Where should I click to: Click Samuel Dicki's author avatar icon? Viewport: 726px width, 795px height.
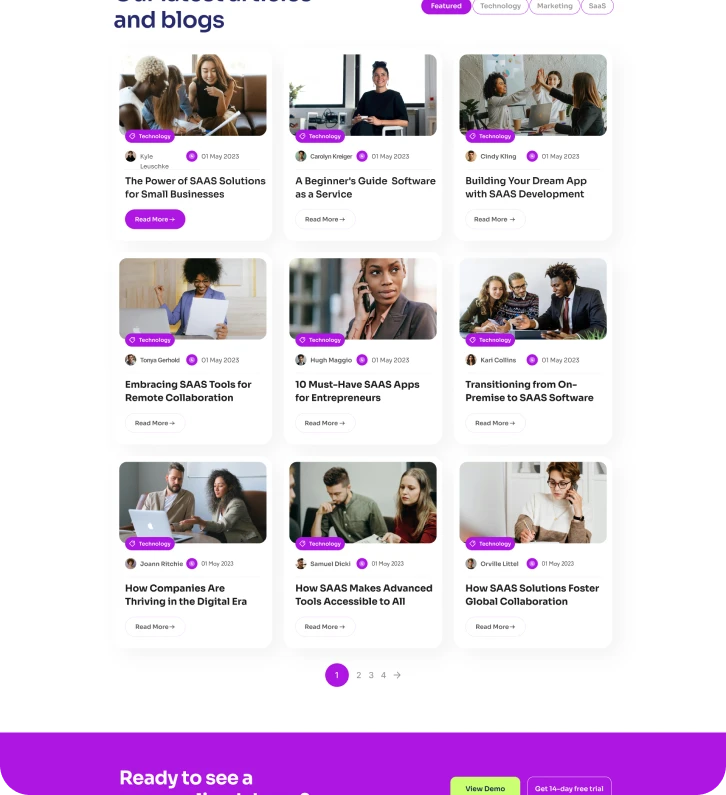301,564
